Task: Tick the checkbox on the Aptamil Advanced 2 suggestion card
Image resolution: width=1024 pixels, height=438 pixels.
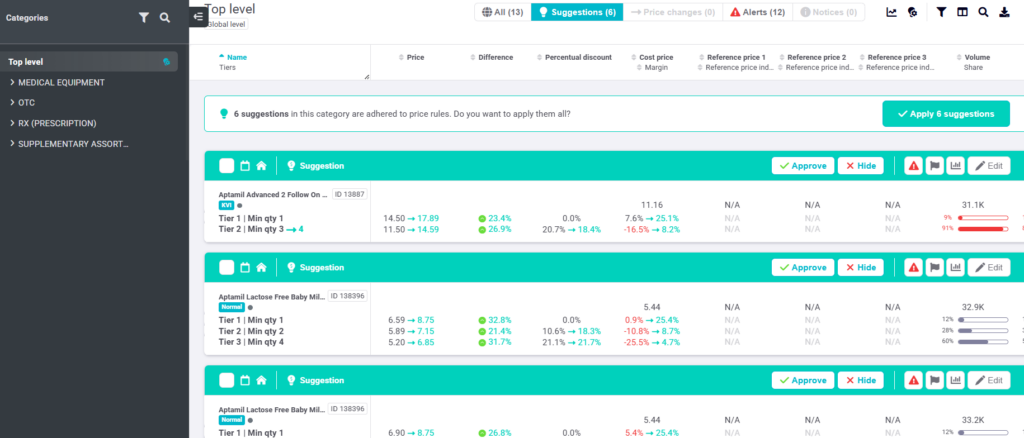Action: coord(226,166)
